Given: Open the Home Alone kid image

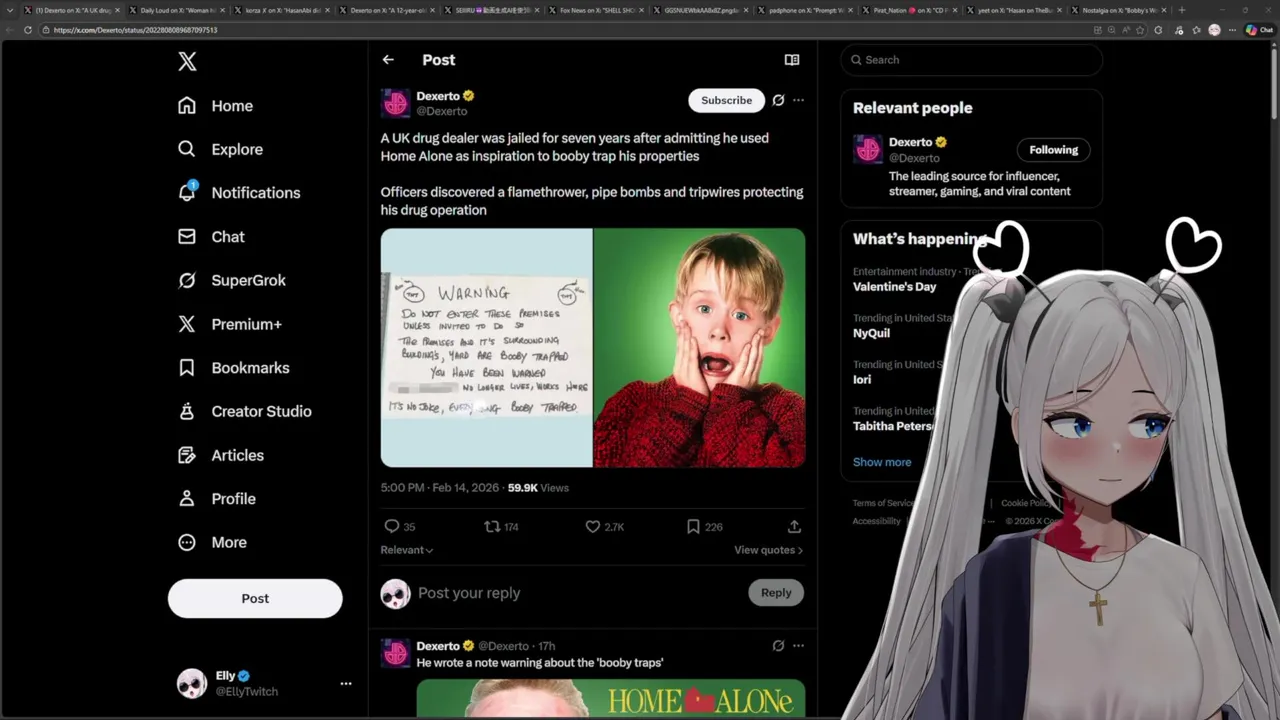Looking at the screenshot, I should 700,348.
